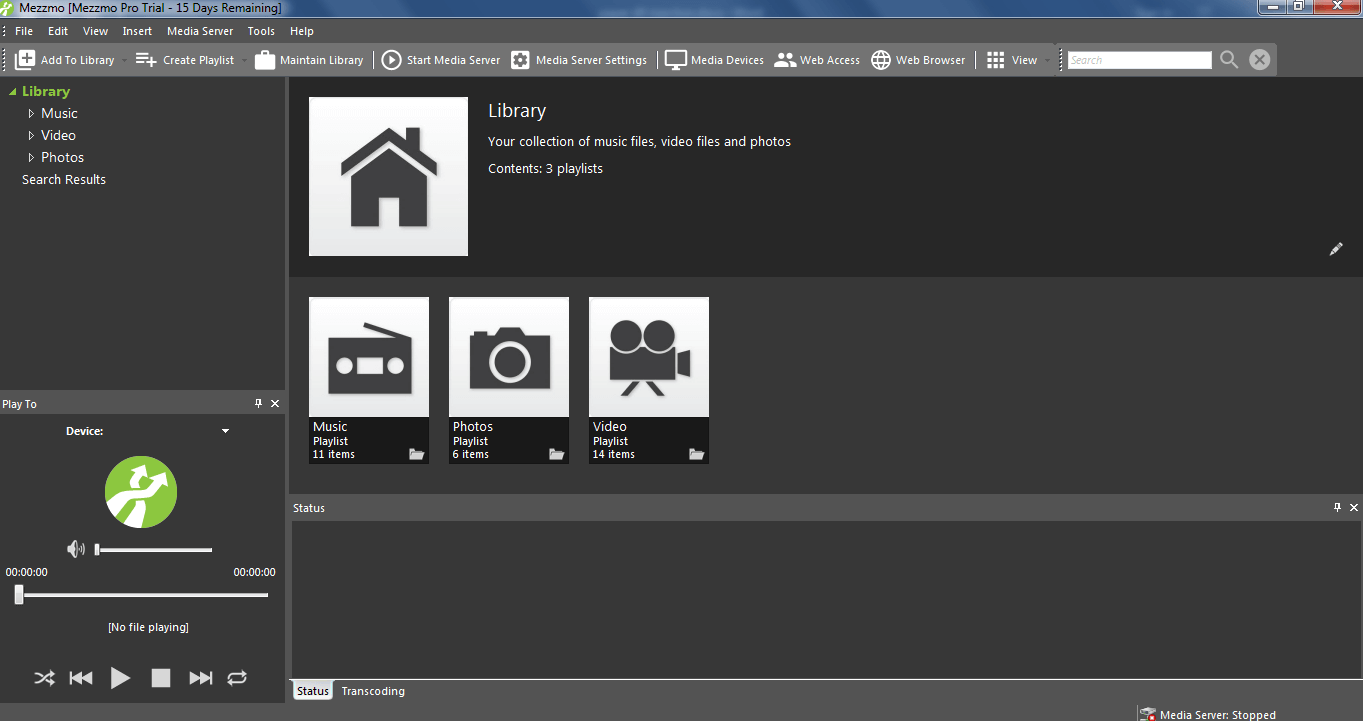This screenshot has width=1363, height=721.
Task: Start Media Server play icon
Action: coord(392,60)
